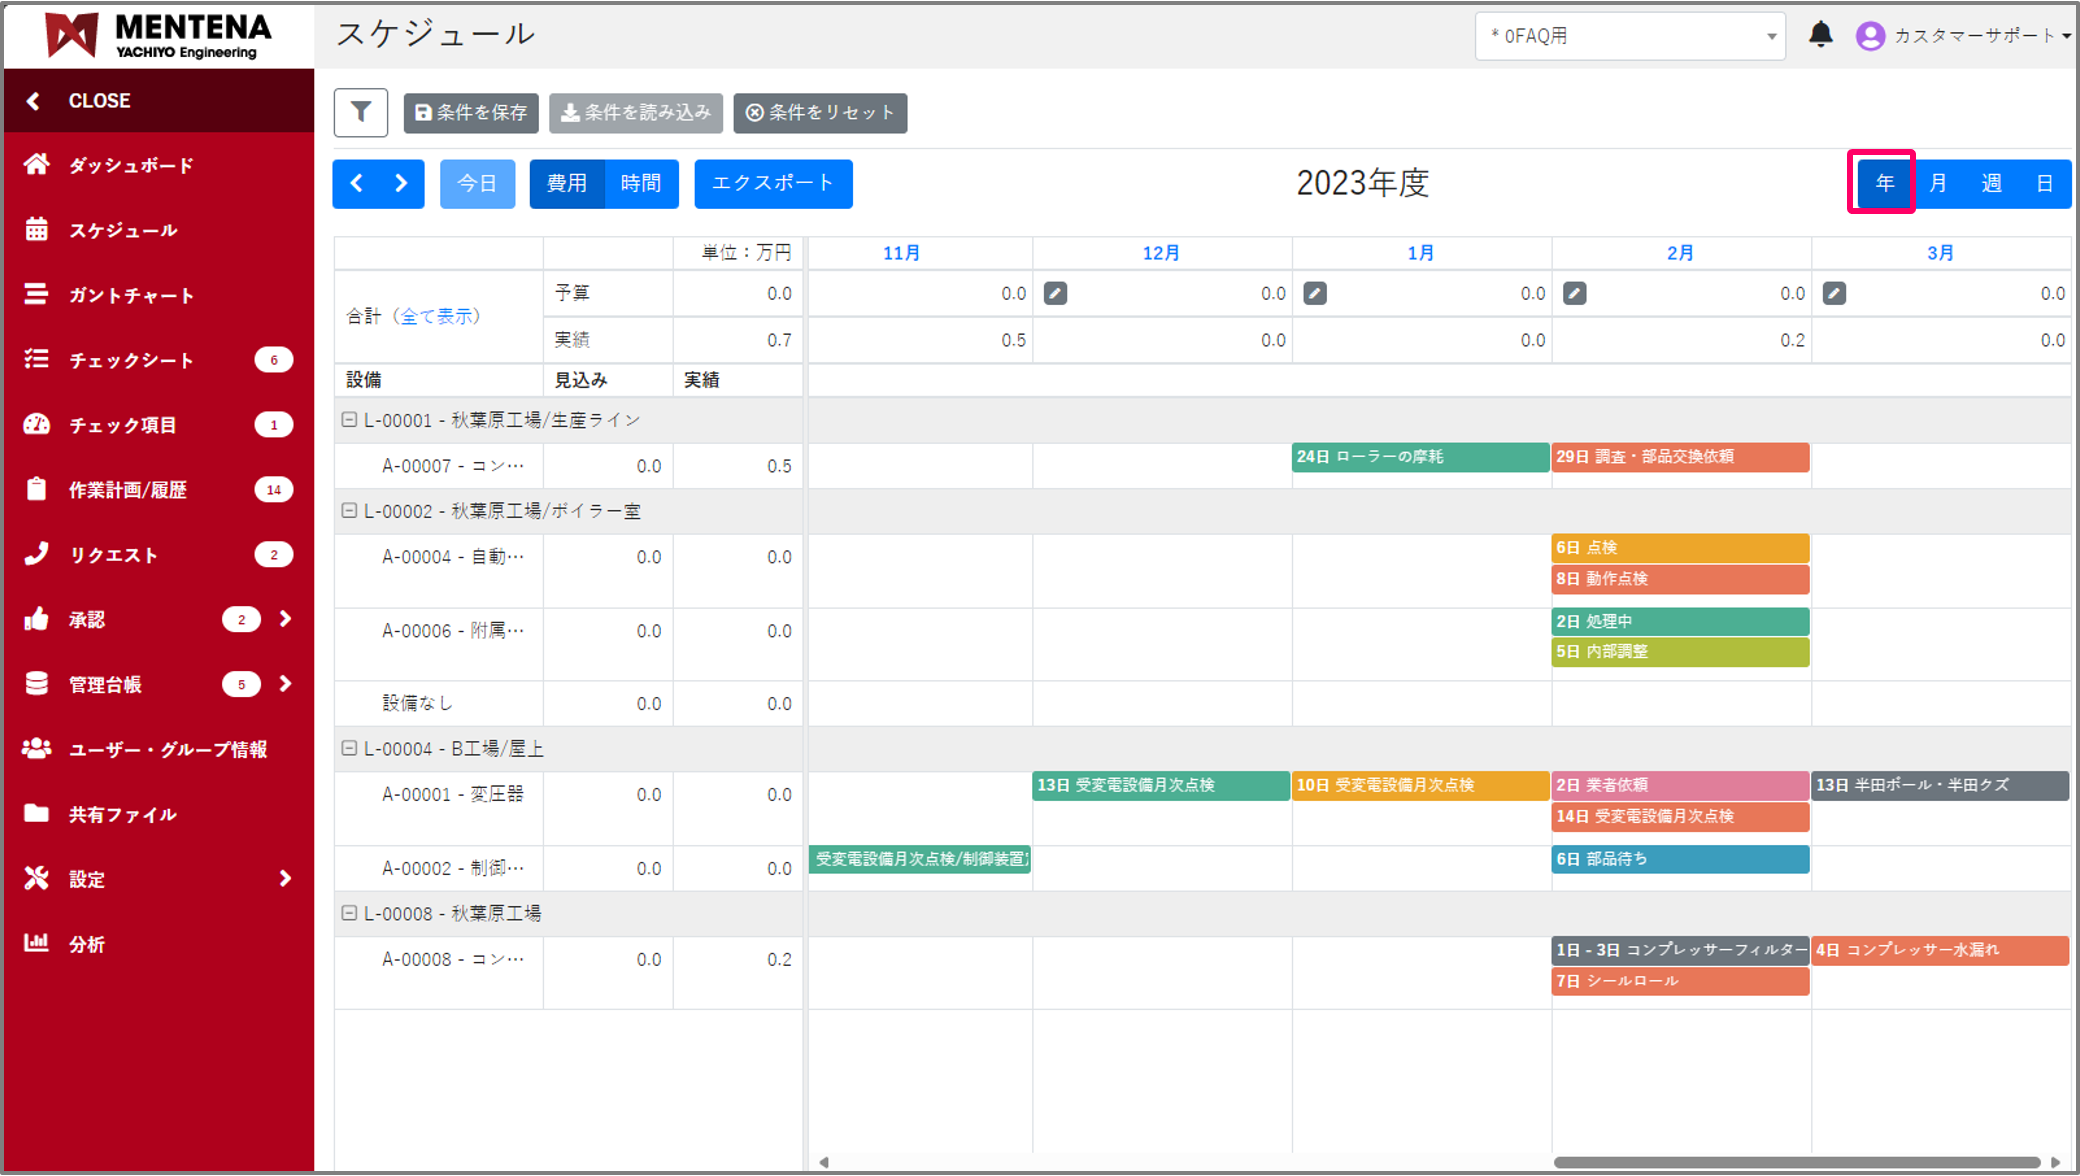Collapse the L-00001 秋葉原工場/生産ライン group
2080x1176 pixels.
pyautogui.click(x=349, y=420)
